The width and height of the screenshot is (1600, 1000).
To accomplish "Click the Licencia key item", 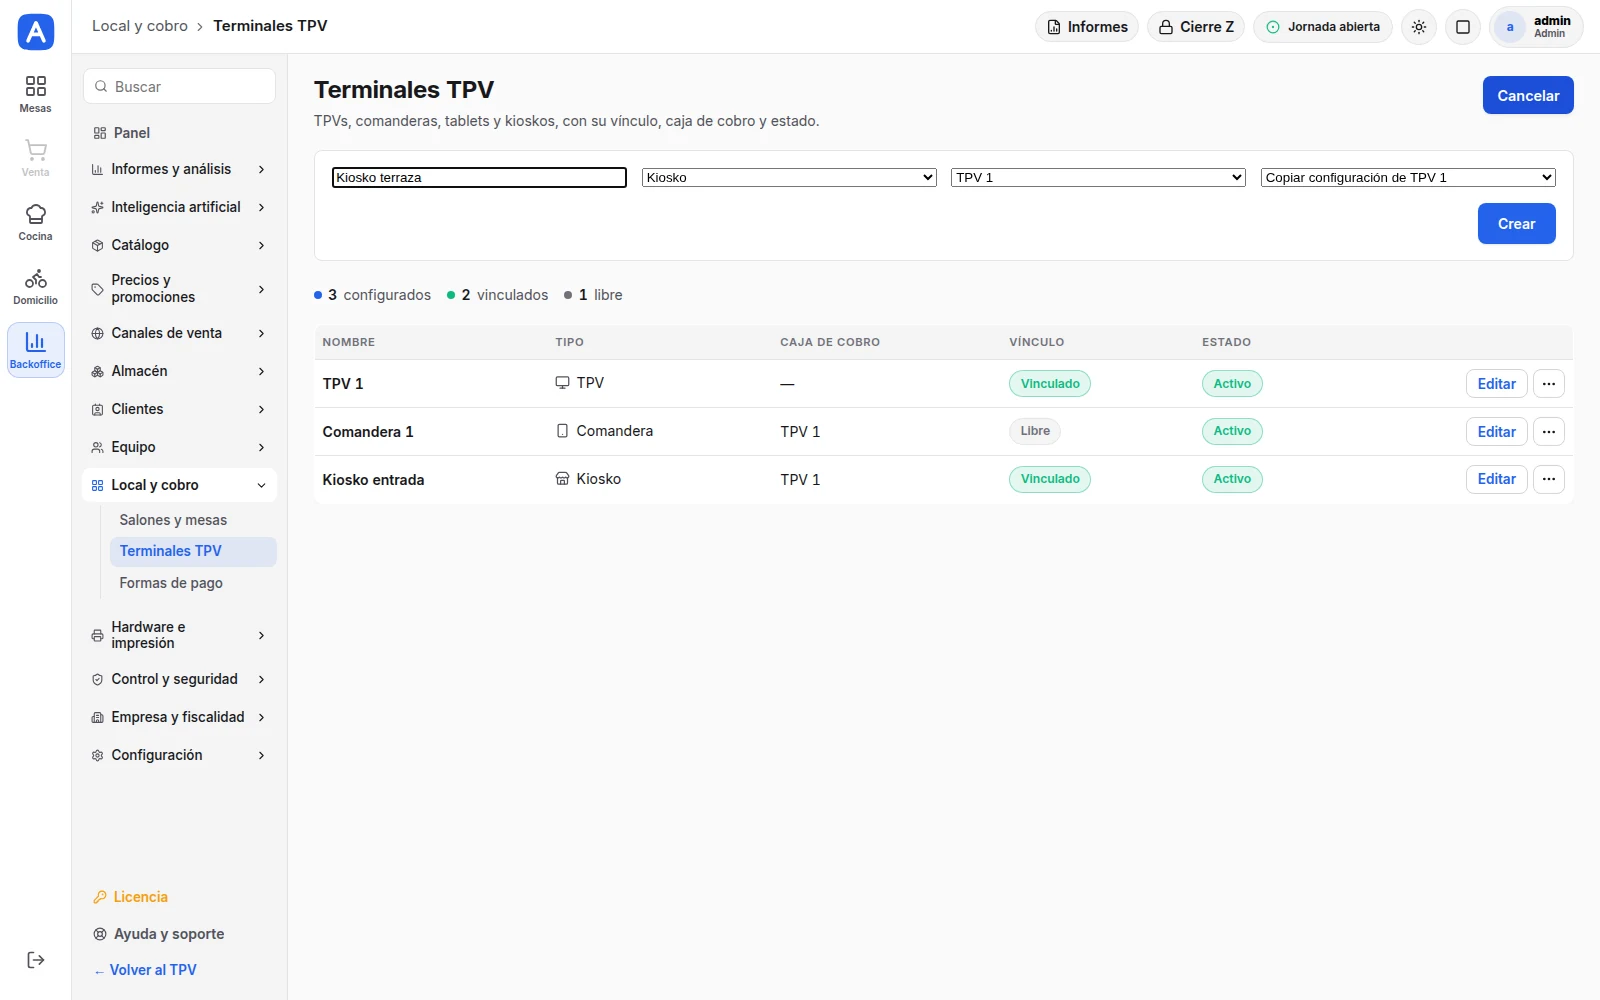I will (x=130, y=897).
